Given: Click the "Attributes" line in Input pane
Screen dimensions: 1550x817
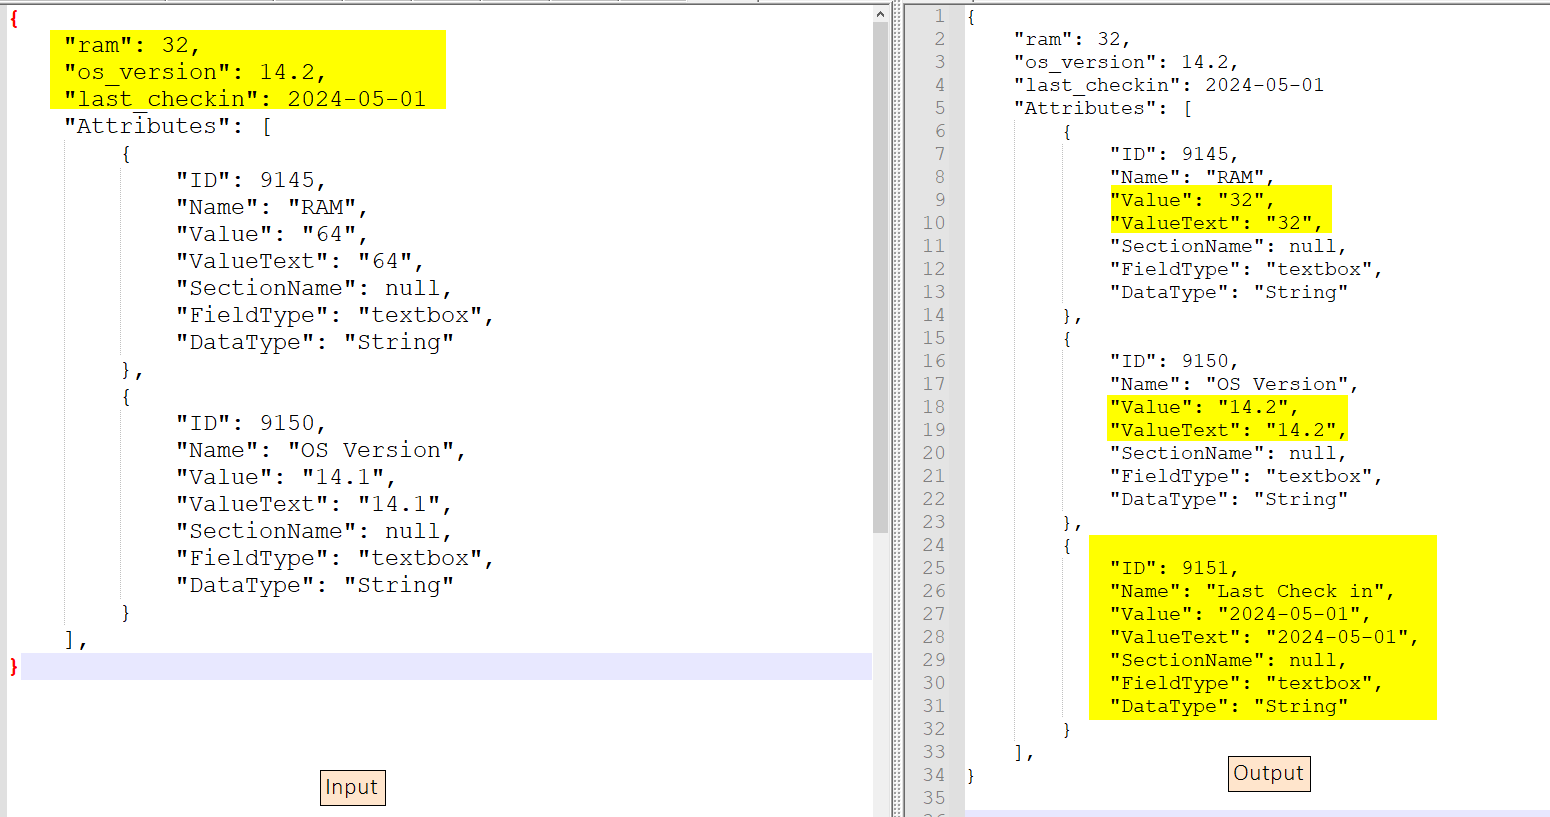Looking at the screenshot, I should pyautogui.click(x=167, y=126).
